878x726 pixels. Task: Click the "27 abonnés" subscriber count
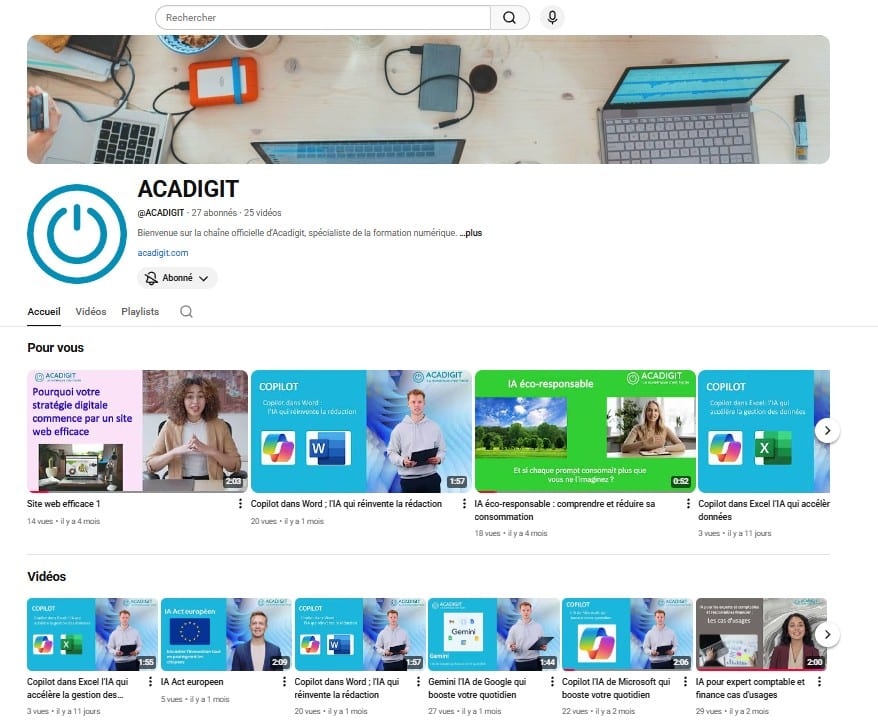[x=214, y=213]
